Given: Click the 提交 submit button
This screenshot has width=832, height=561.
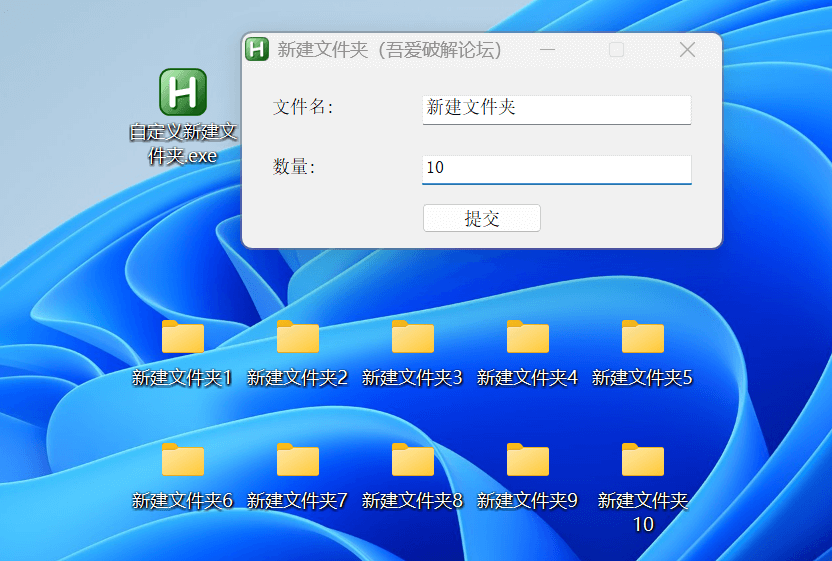Looking at the screenshot, I should pos(482,218).
